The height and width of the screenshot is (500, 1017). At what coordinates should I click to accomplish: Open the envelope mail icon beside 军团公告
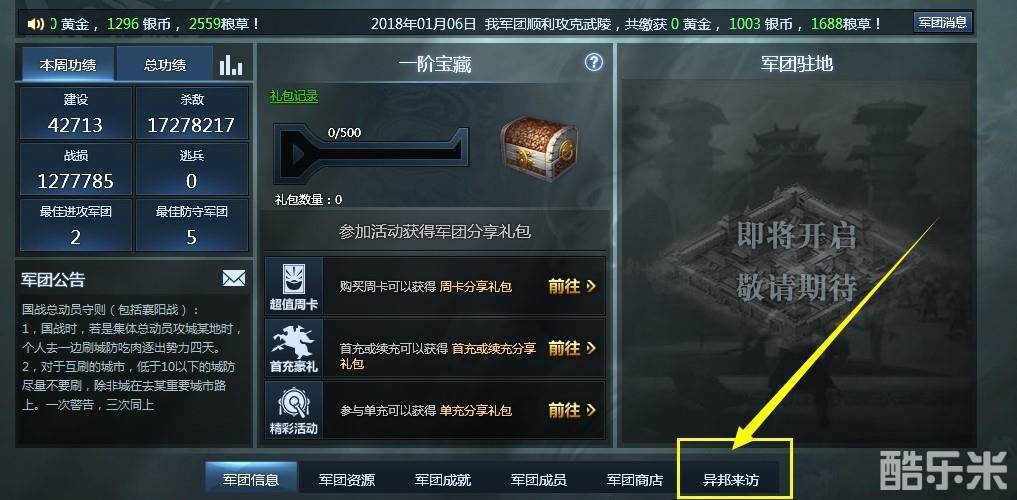(x=234, y=278)
